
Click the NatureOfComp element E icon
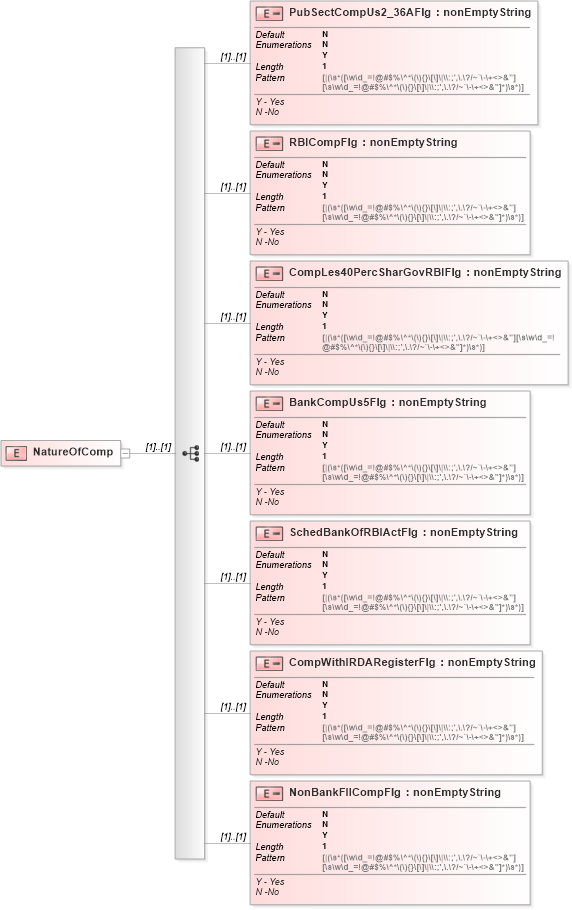pos(16,453)
